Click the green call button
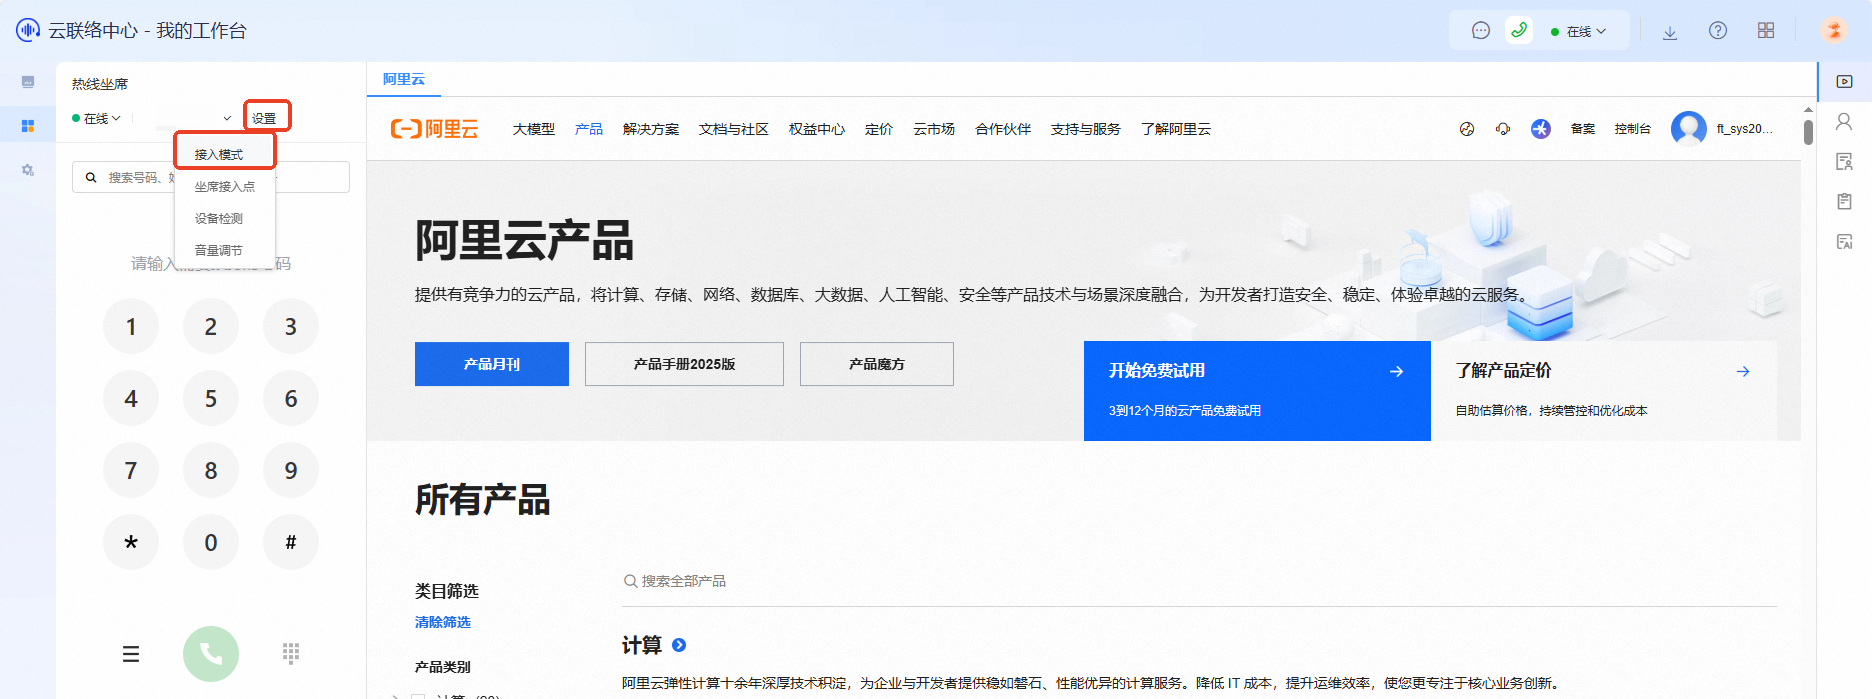This screenshot has width=1872, height=699. pos(211,654)
